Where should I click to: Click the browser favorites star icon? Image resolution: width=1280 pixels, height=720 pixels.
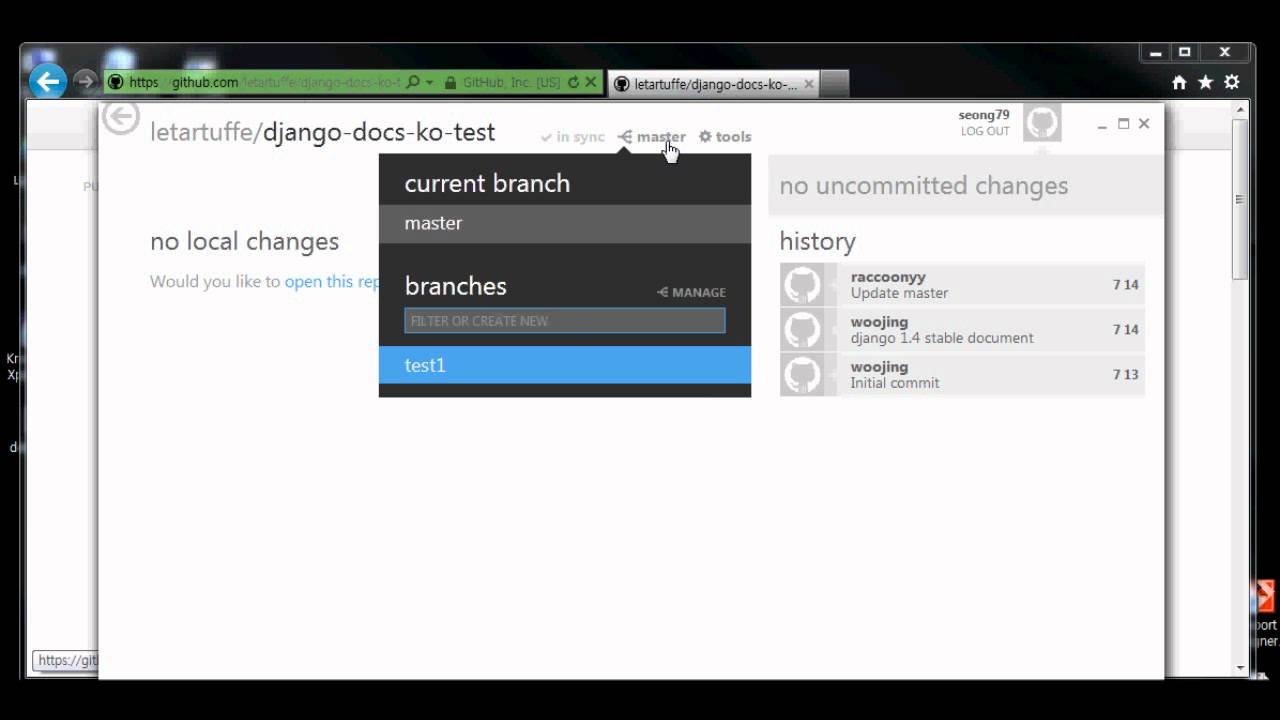point(1206,82)
